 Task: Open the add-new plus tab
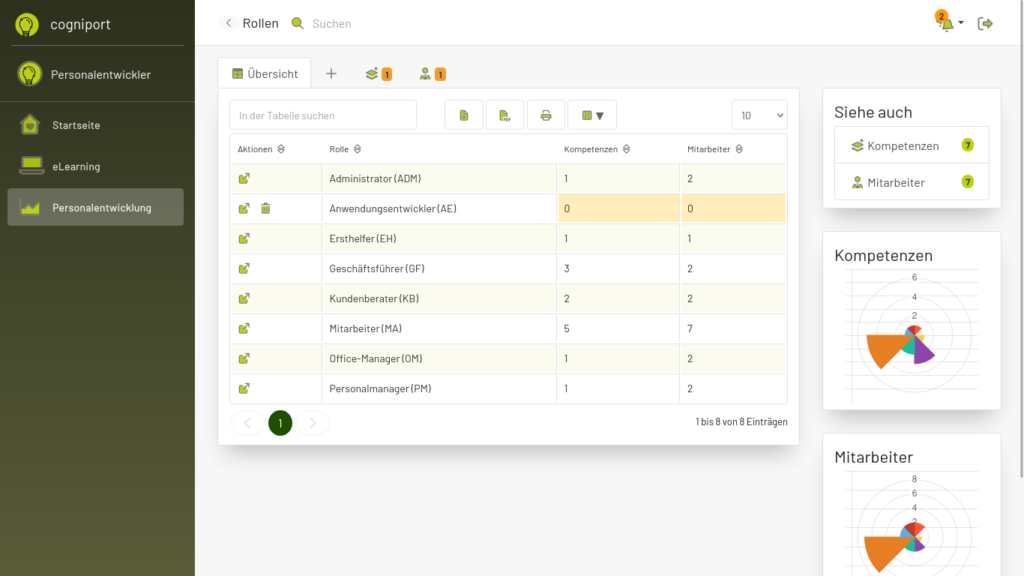331,73
